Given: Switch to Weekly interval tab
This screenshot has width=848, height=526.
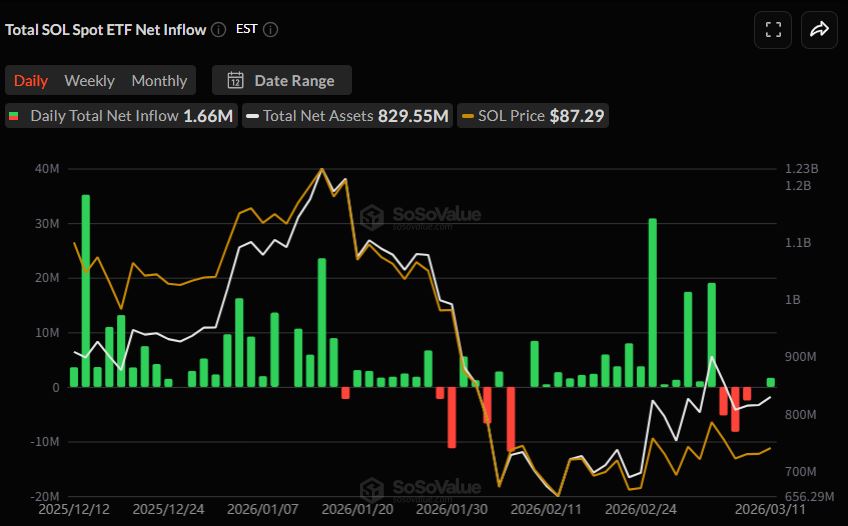Looking at the screenshot, I should click(x=89, y=80).
